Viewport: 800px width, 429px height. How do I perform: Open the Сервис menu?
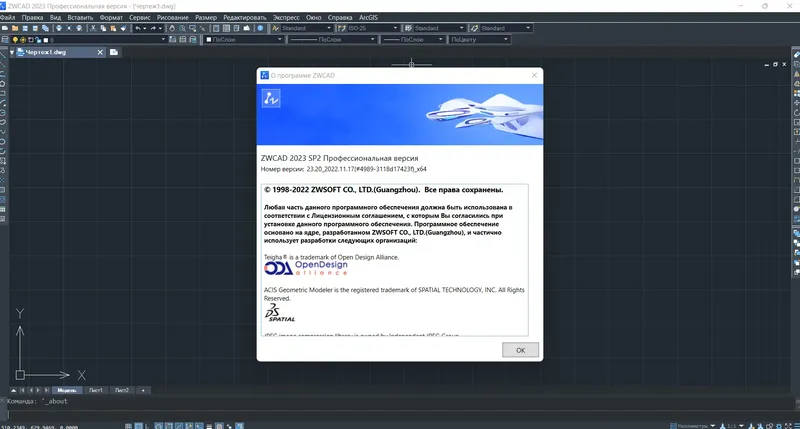coord(140,17)
